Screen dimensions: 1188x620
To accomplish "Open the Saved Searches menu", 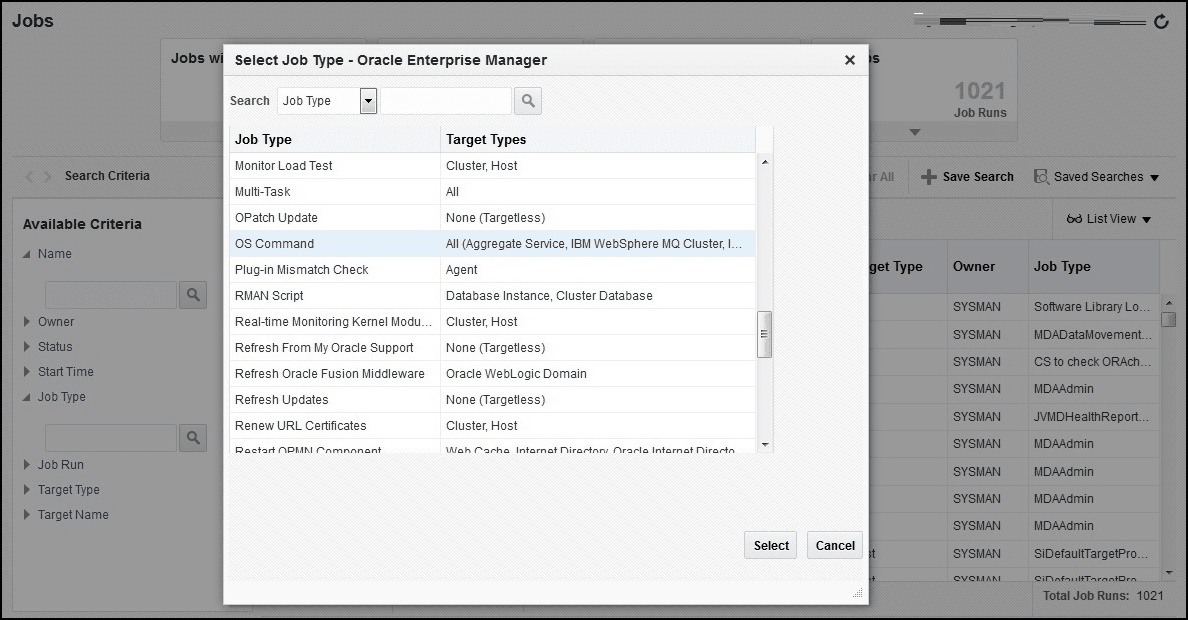I will click(1097, 177).
